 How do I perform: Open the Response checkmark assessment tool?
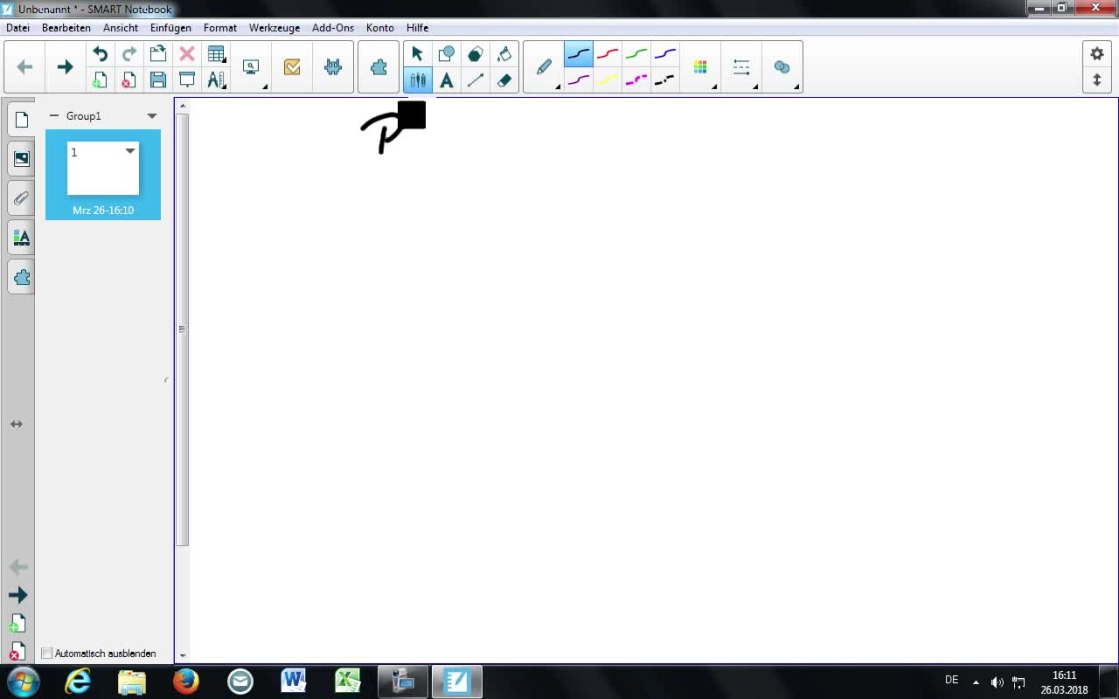coord(292,67)
